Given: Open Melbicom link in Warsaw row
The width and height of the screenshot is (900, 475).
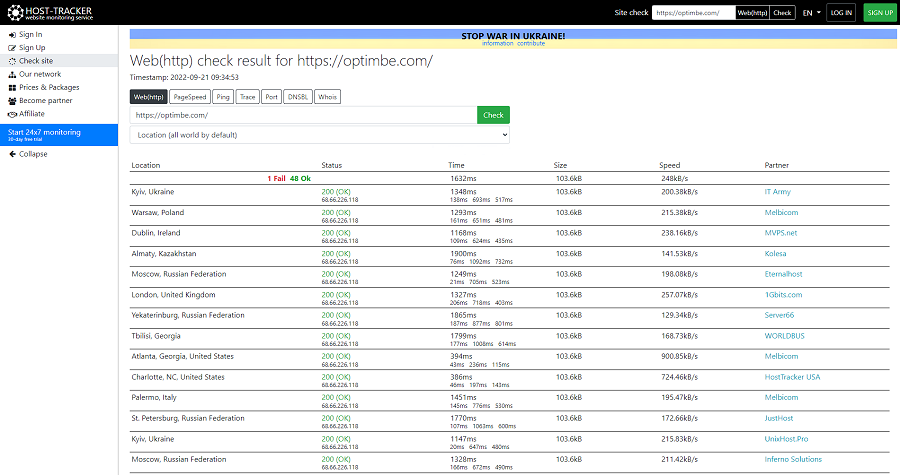Looking at the screenshot, I should [781, 212].
